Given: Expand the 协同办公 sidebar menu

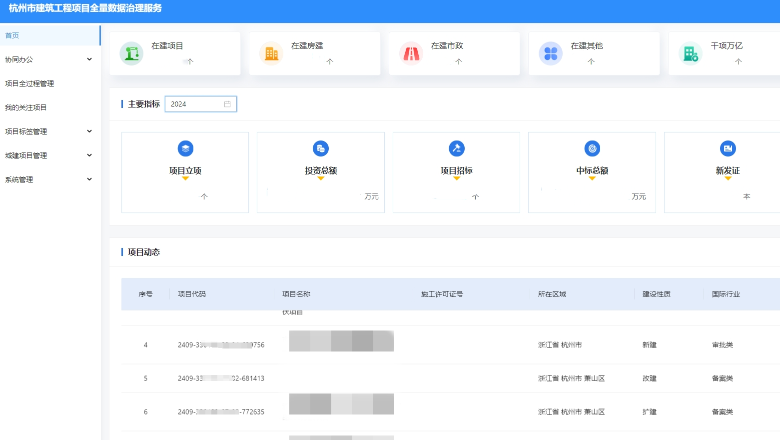Looking at the screenshot, I should click(x=89, y=59).
